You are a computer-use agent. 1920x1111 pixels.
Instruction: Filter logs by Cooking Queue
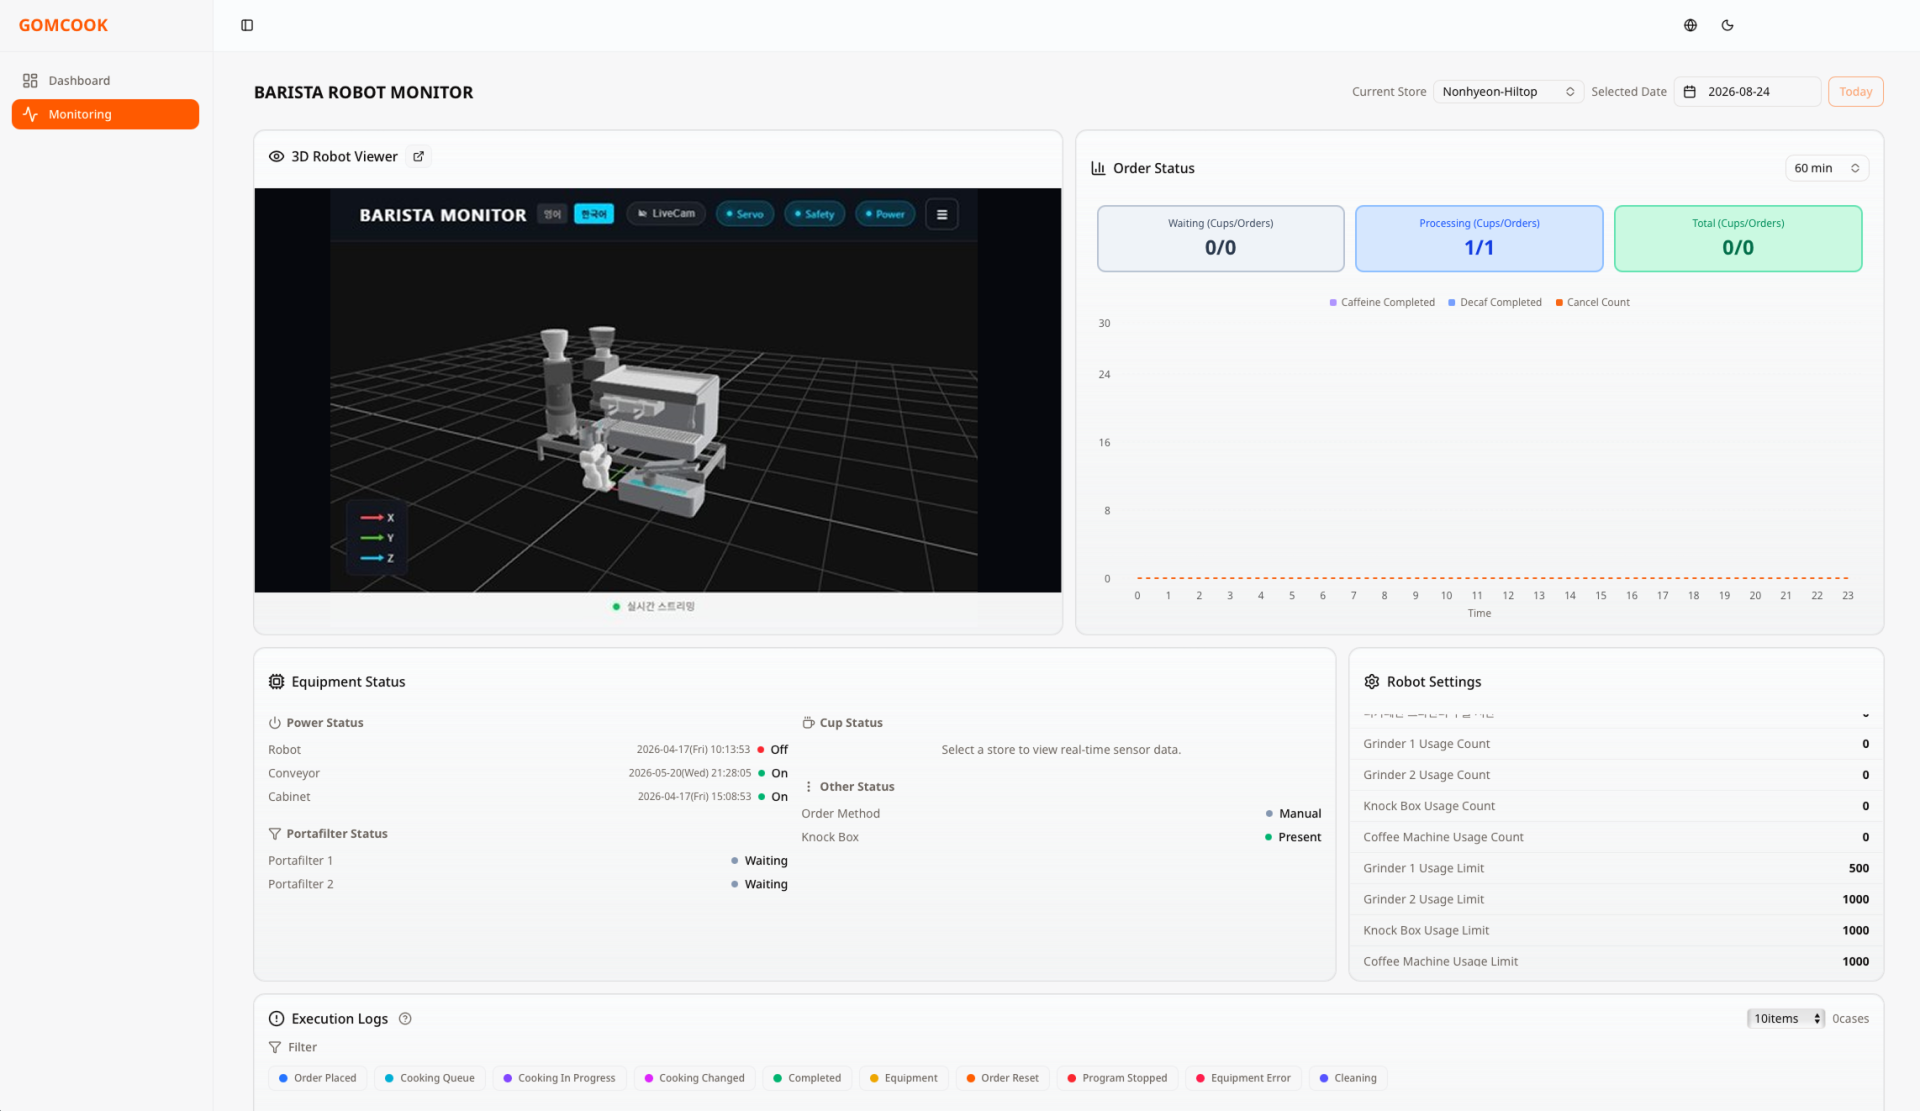click(430, 1078)
